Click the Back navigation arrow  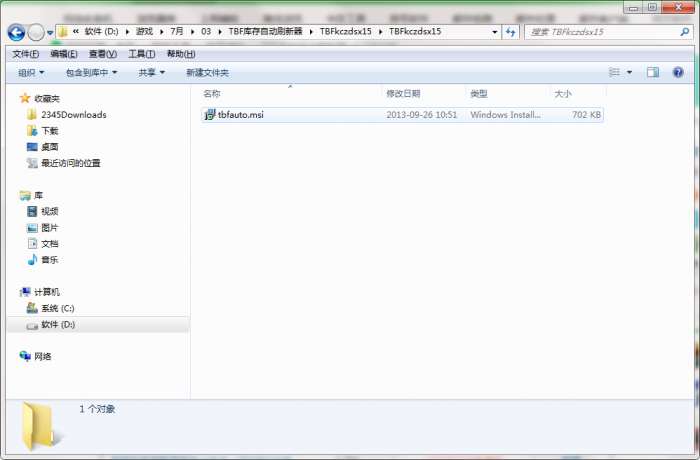tap(16, 32)
